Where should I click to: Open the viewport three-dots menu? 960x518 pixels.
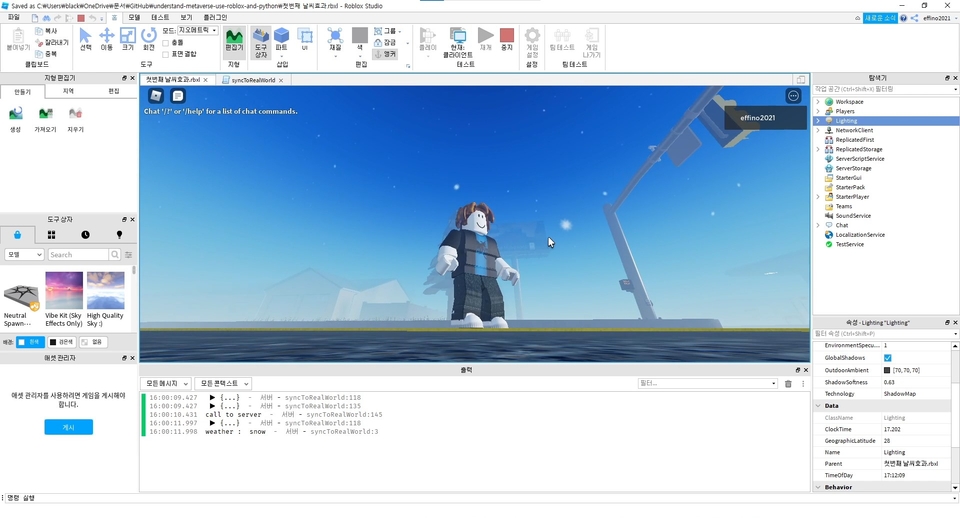point(793,96)
